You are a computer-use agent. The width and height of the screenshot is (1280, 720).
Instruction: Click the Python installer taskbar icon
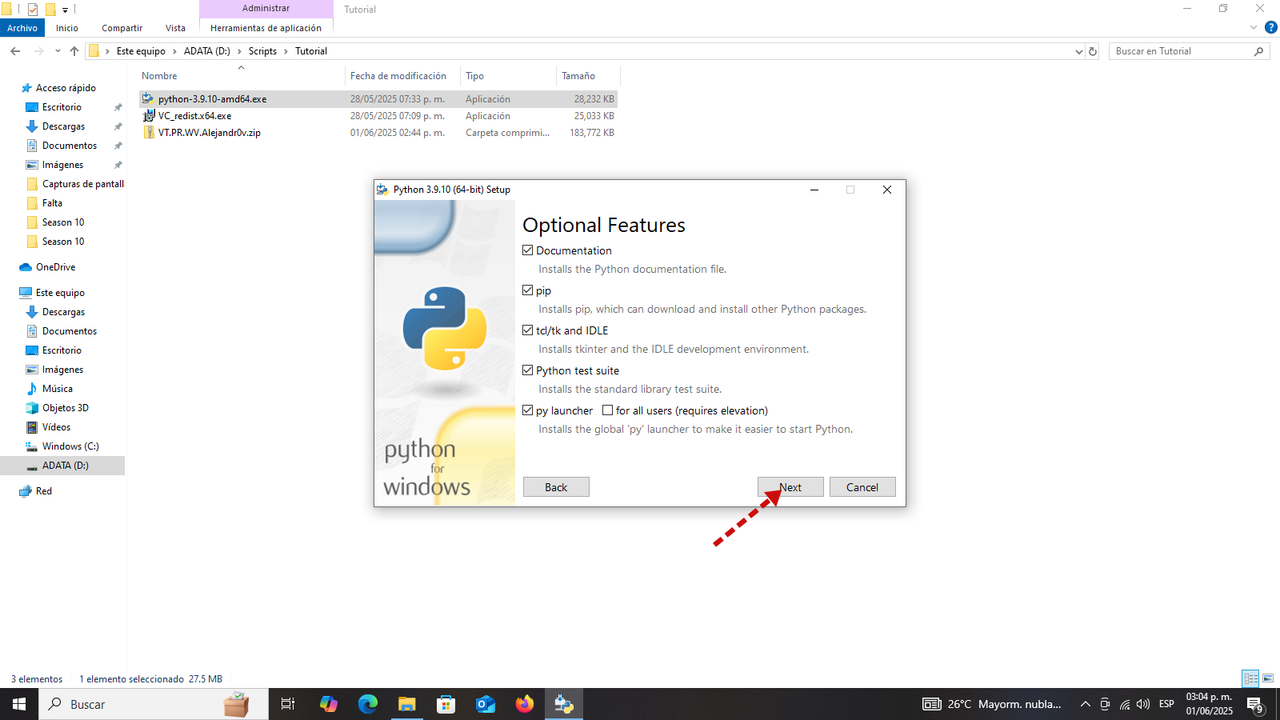coord(564,704)
